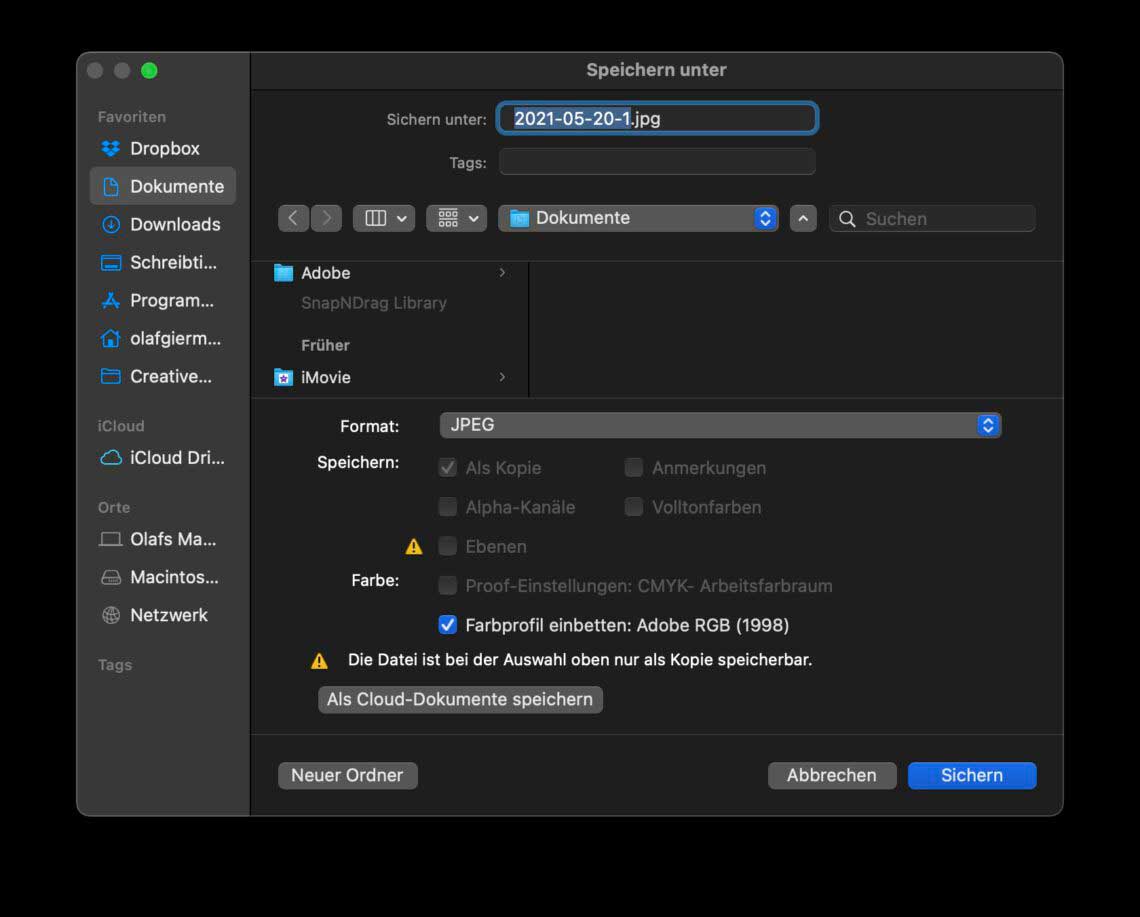Click the forward navigation arrow
The image size is (1140, 917).
326,218
